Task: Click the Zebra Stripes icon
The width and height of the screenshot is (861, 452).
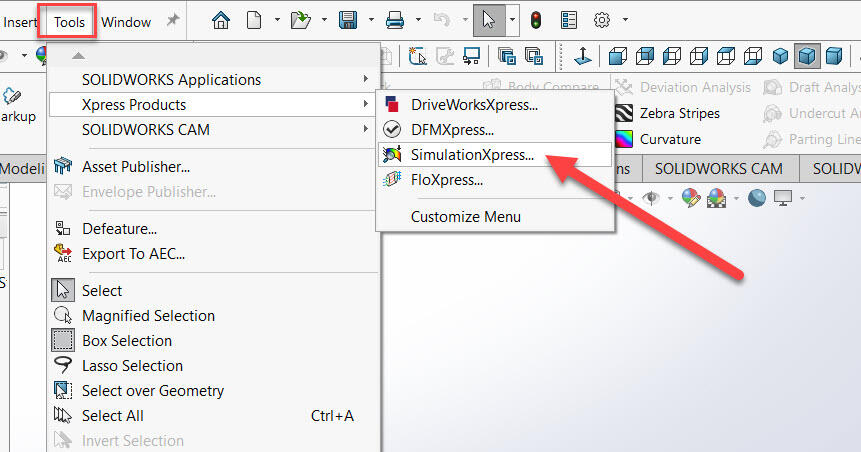Action: pos(624,114)
